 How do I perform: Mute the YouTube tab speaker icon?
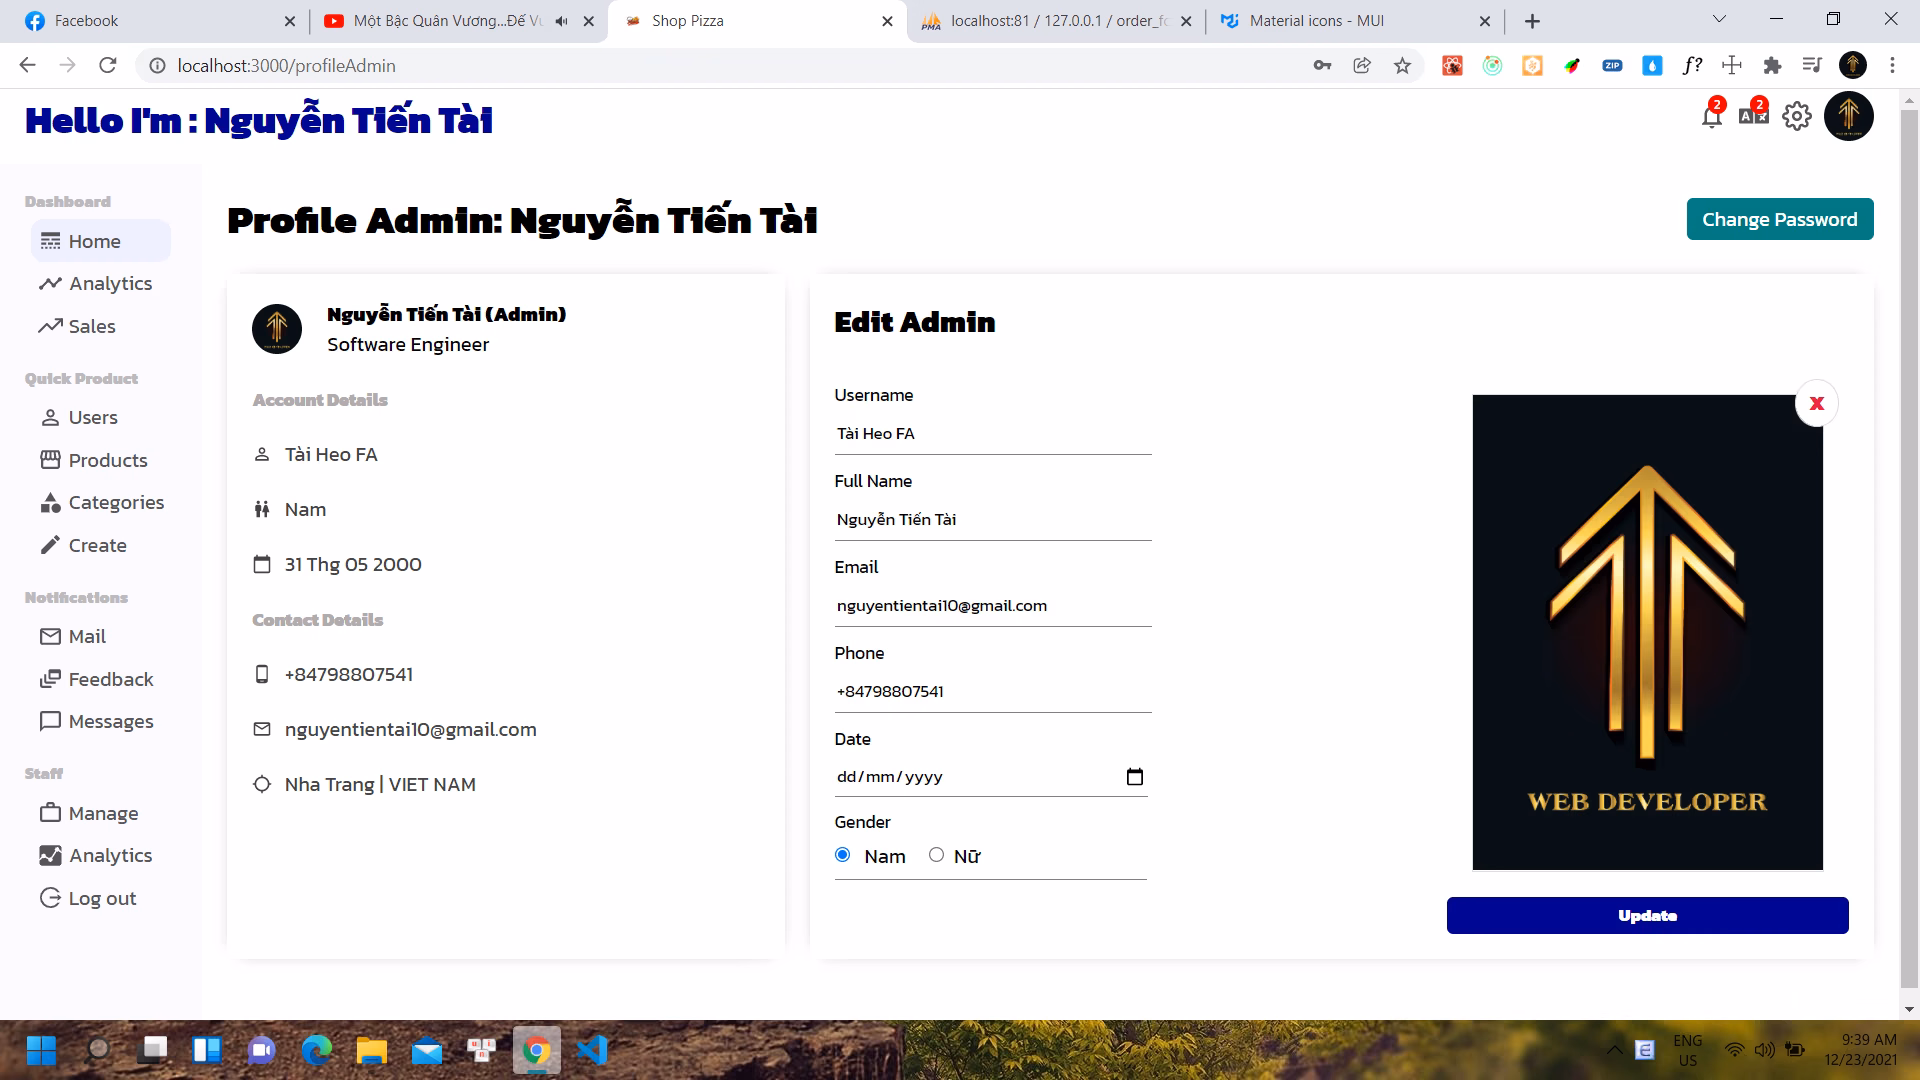click(x=562, y=21)
